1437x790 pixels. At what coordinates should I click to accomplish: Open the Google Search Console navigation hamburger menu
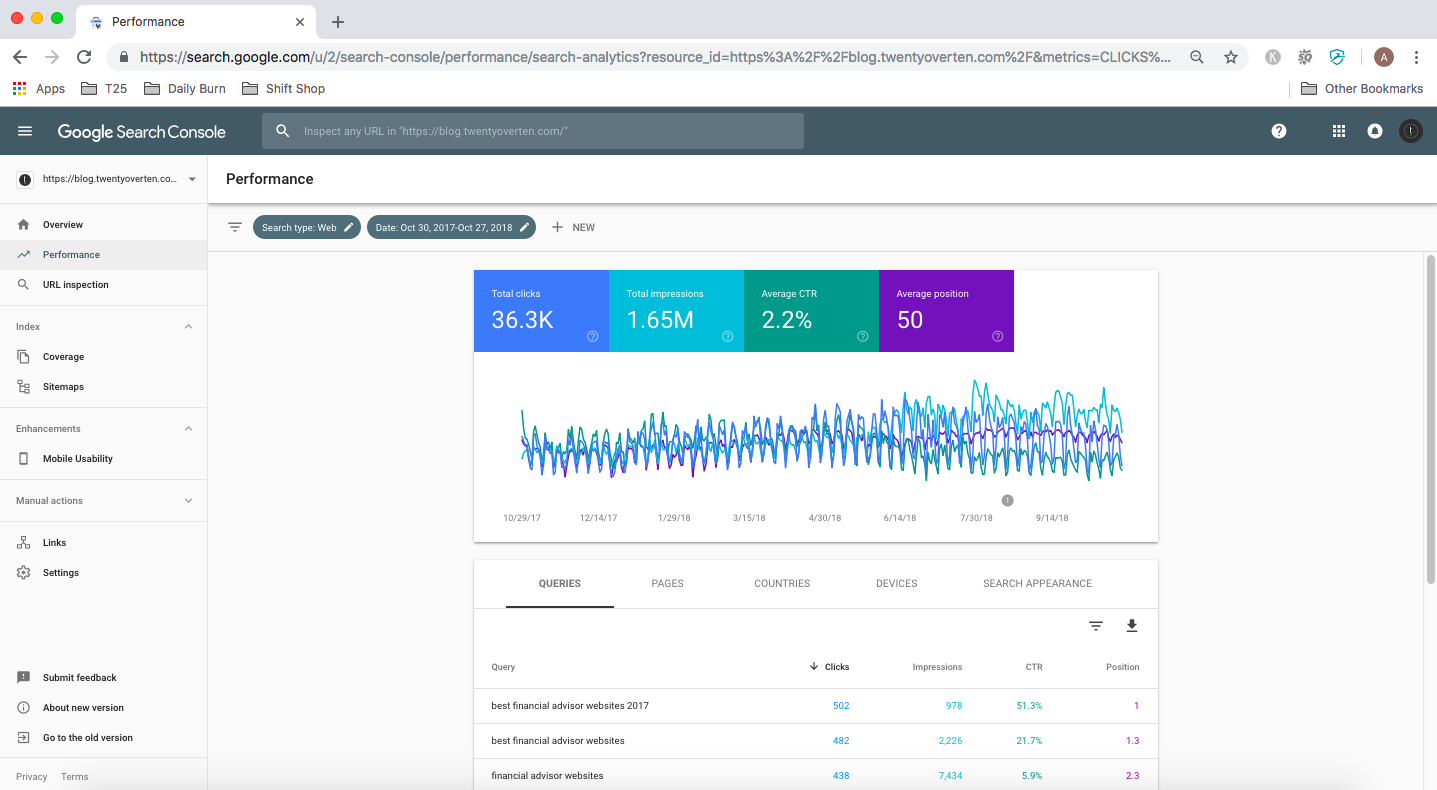click(x=24, y=130)
